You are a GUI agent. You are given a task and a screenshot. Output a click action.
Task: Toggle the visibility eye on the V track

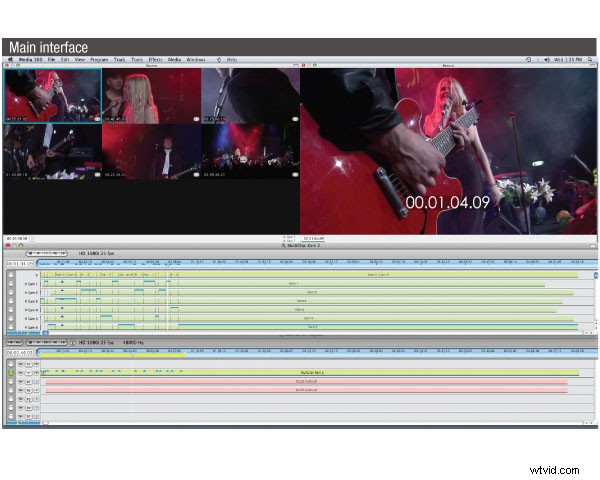click(21, 373)
